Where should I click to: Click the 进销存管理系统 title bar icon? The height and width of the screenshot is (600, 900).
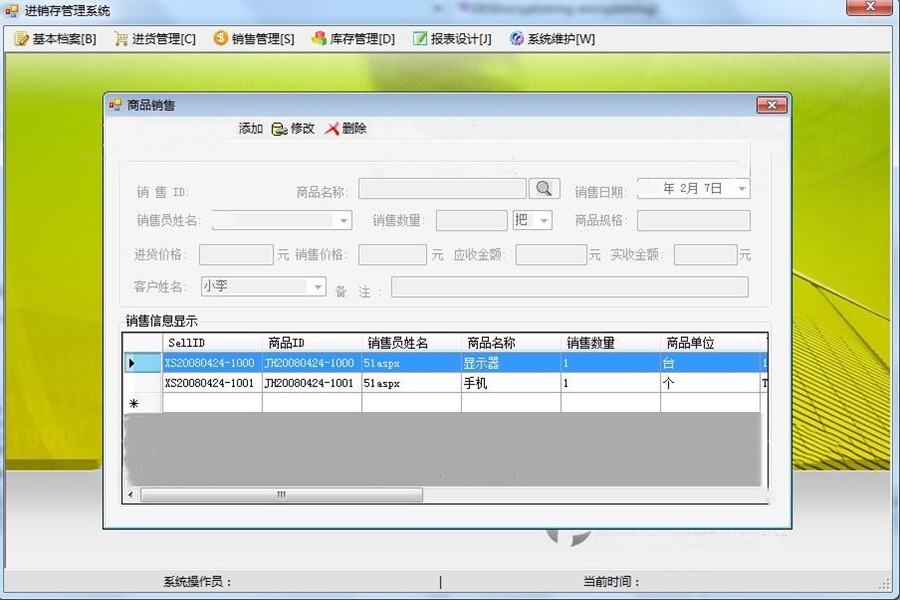[11, 10]
